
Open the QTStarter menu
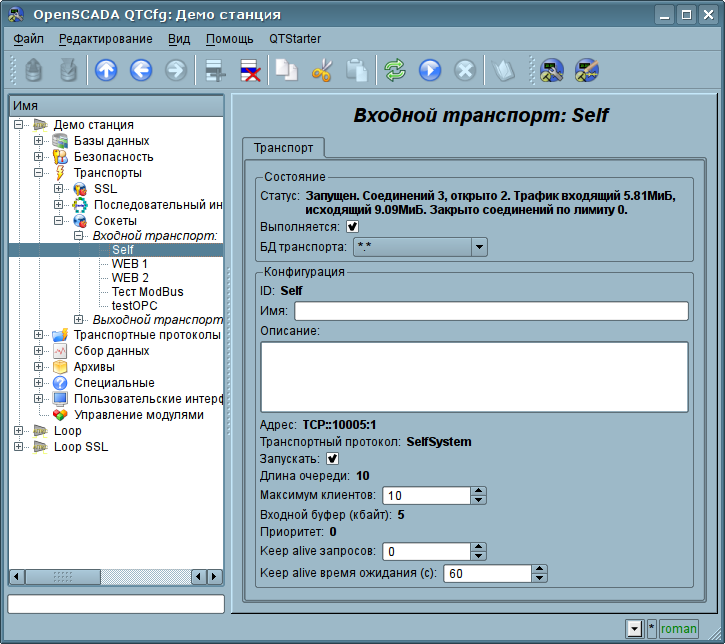click(x=295, y=39)
